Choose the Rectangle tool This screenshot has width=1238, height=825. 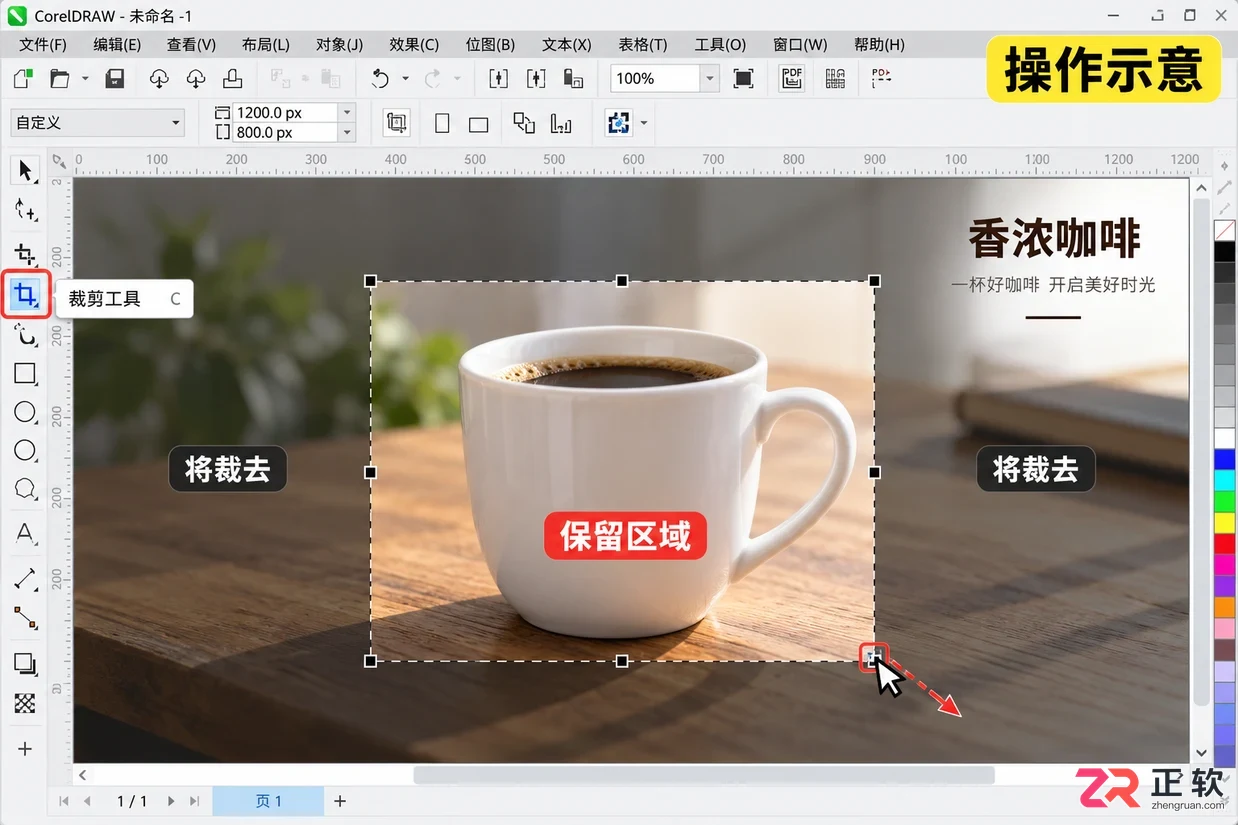coord(25,374)
